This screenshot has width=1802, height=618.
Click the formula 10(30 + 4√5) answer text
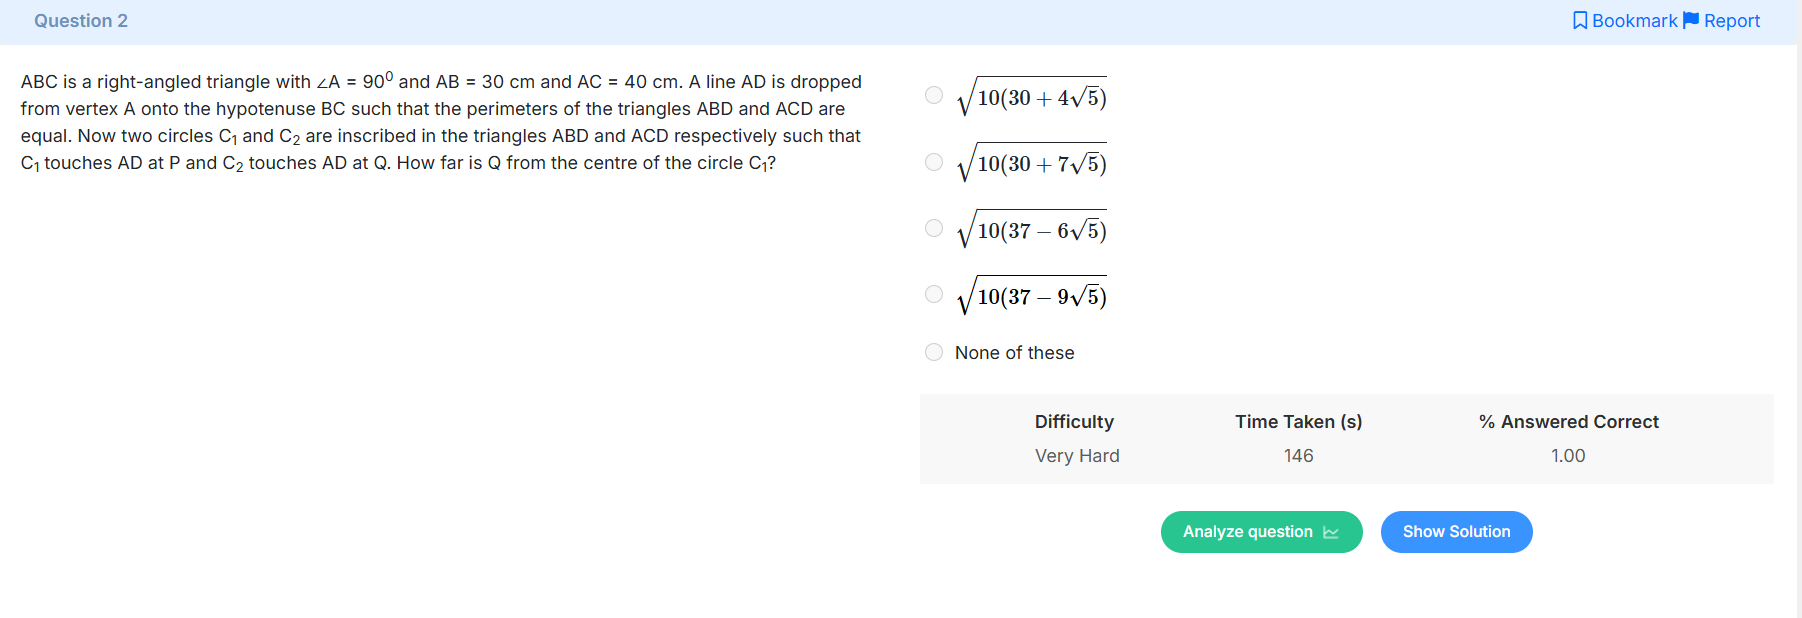(x=1031, y=96)
